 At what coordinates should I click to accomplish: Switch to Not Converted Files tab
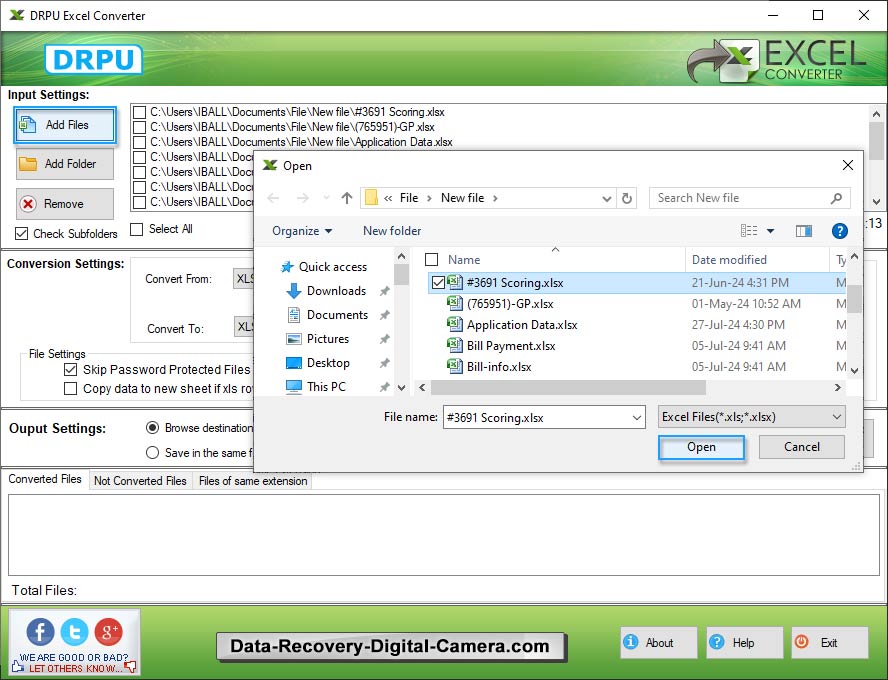140,481
